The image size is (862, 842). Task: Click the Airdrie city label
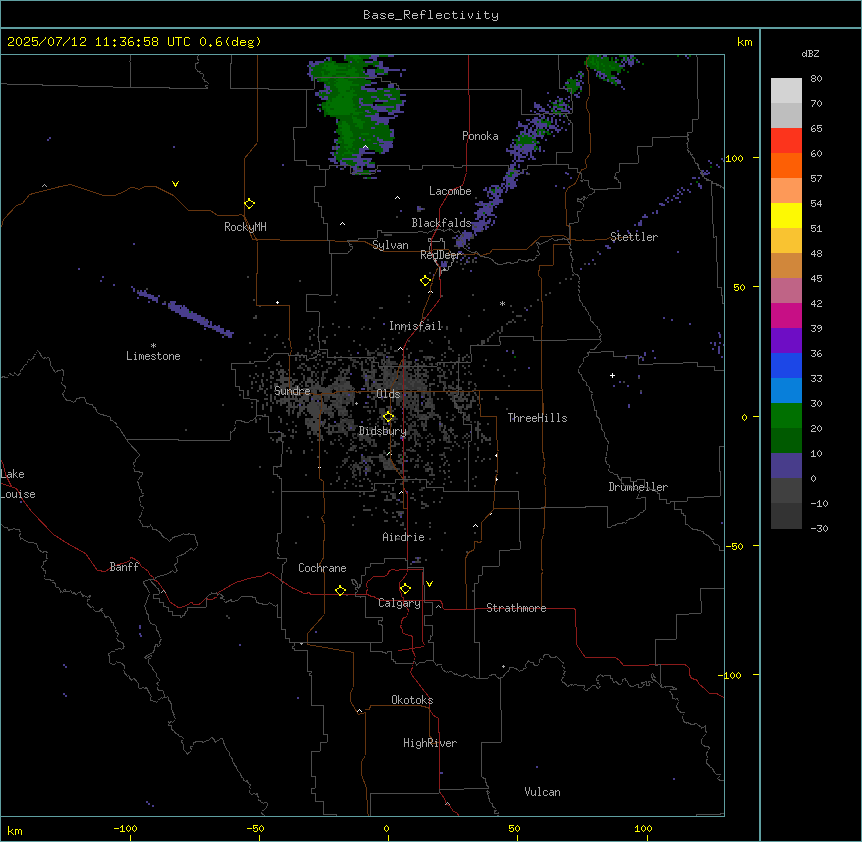pos(404,537)
